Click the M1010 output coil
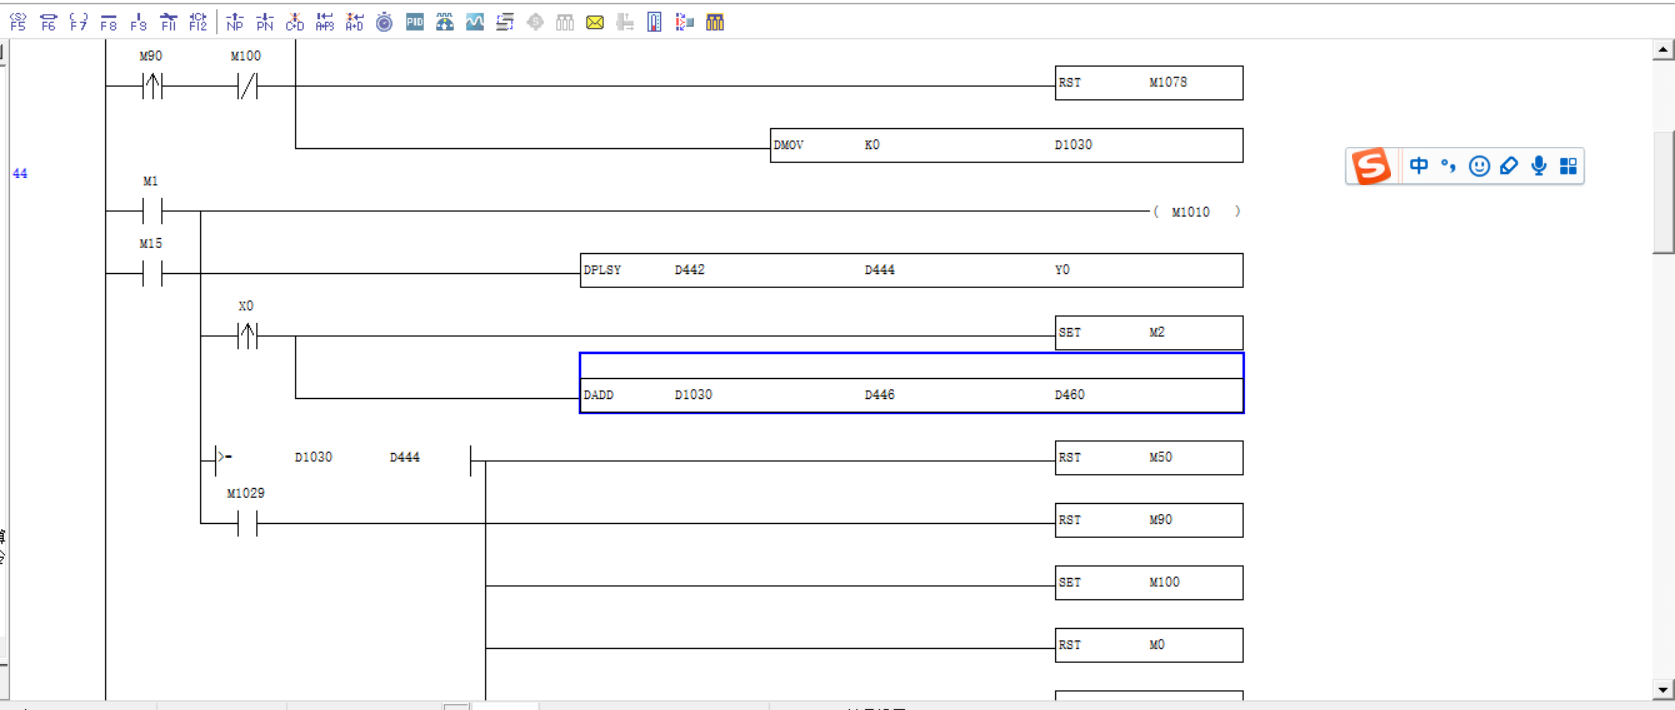1675x710 pixels. 1196,212
